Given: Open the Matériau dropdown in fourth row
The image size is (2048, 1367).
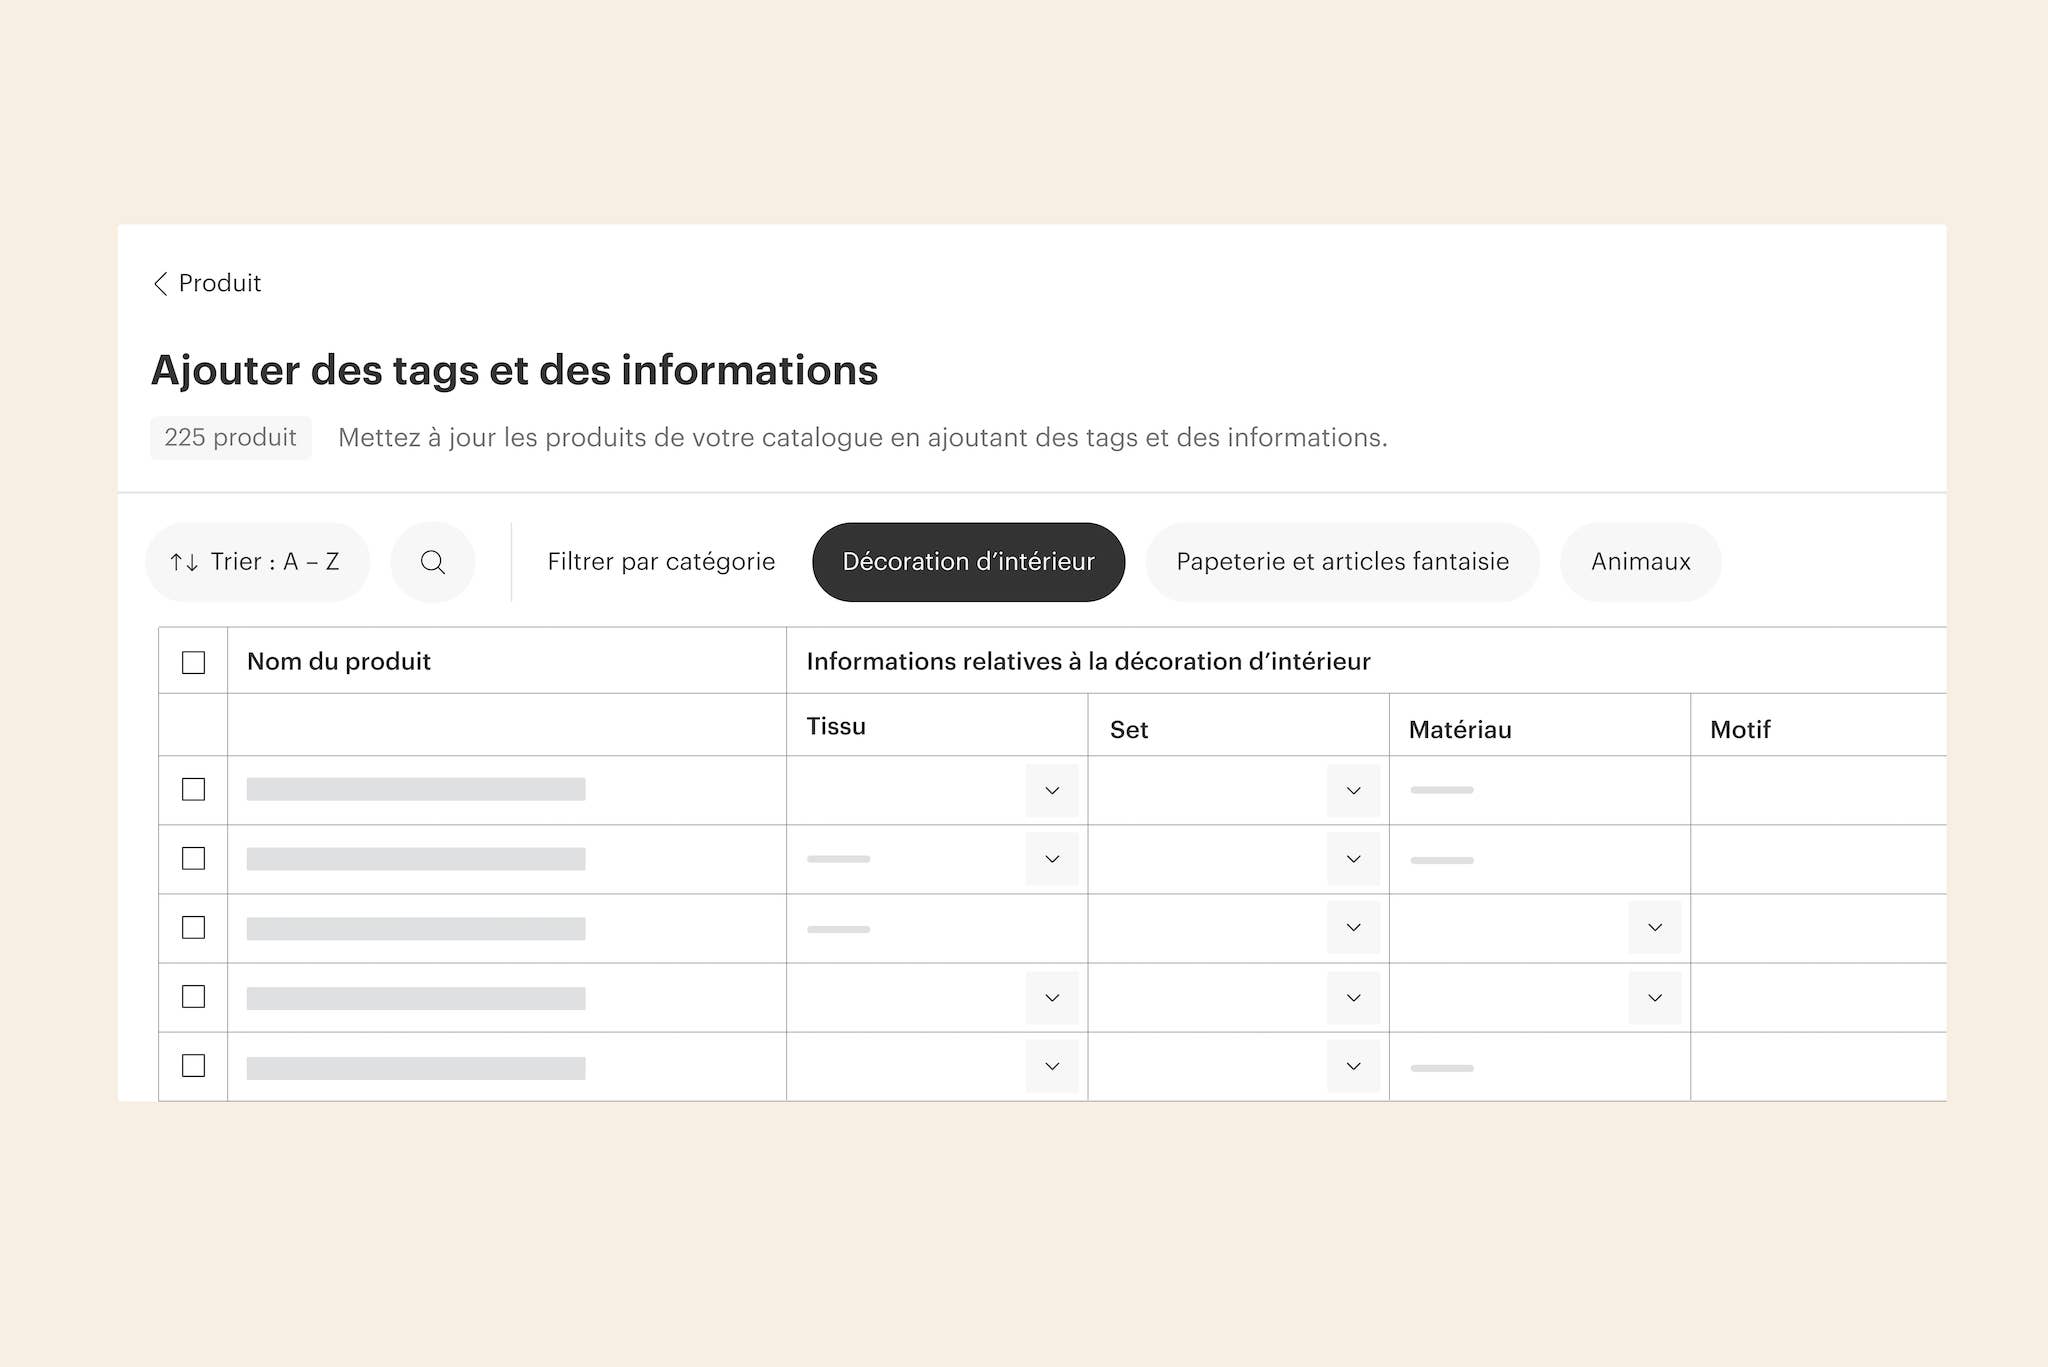Looking at the screenshot, I should coord(1654,997).
